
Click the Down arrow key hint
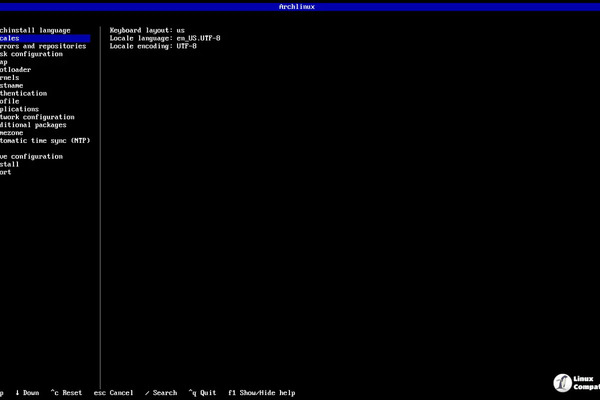point(27,393)
